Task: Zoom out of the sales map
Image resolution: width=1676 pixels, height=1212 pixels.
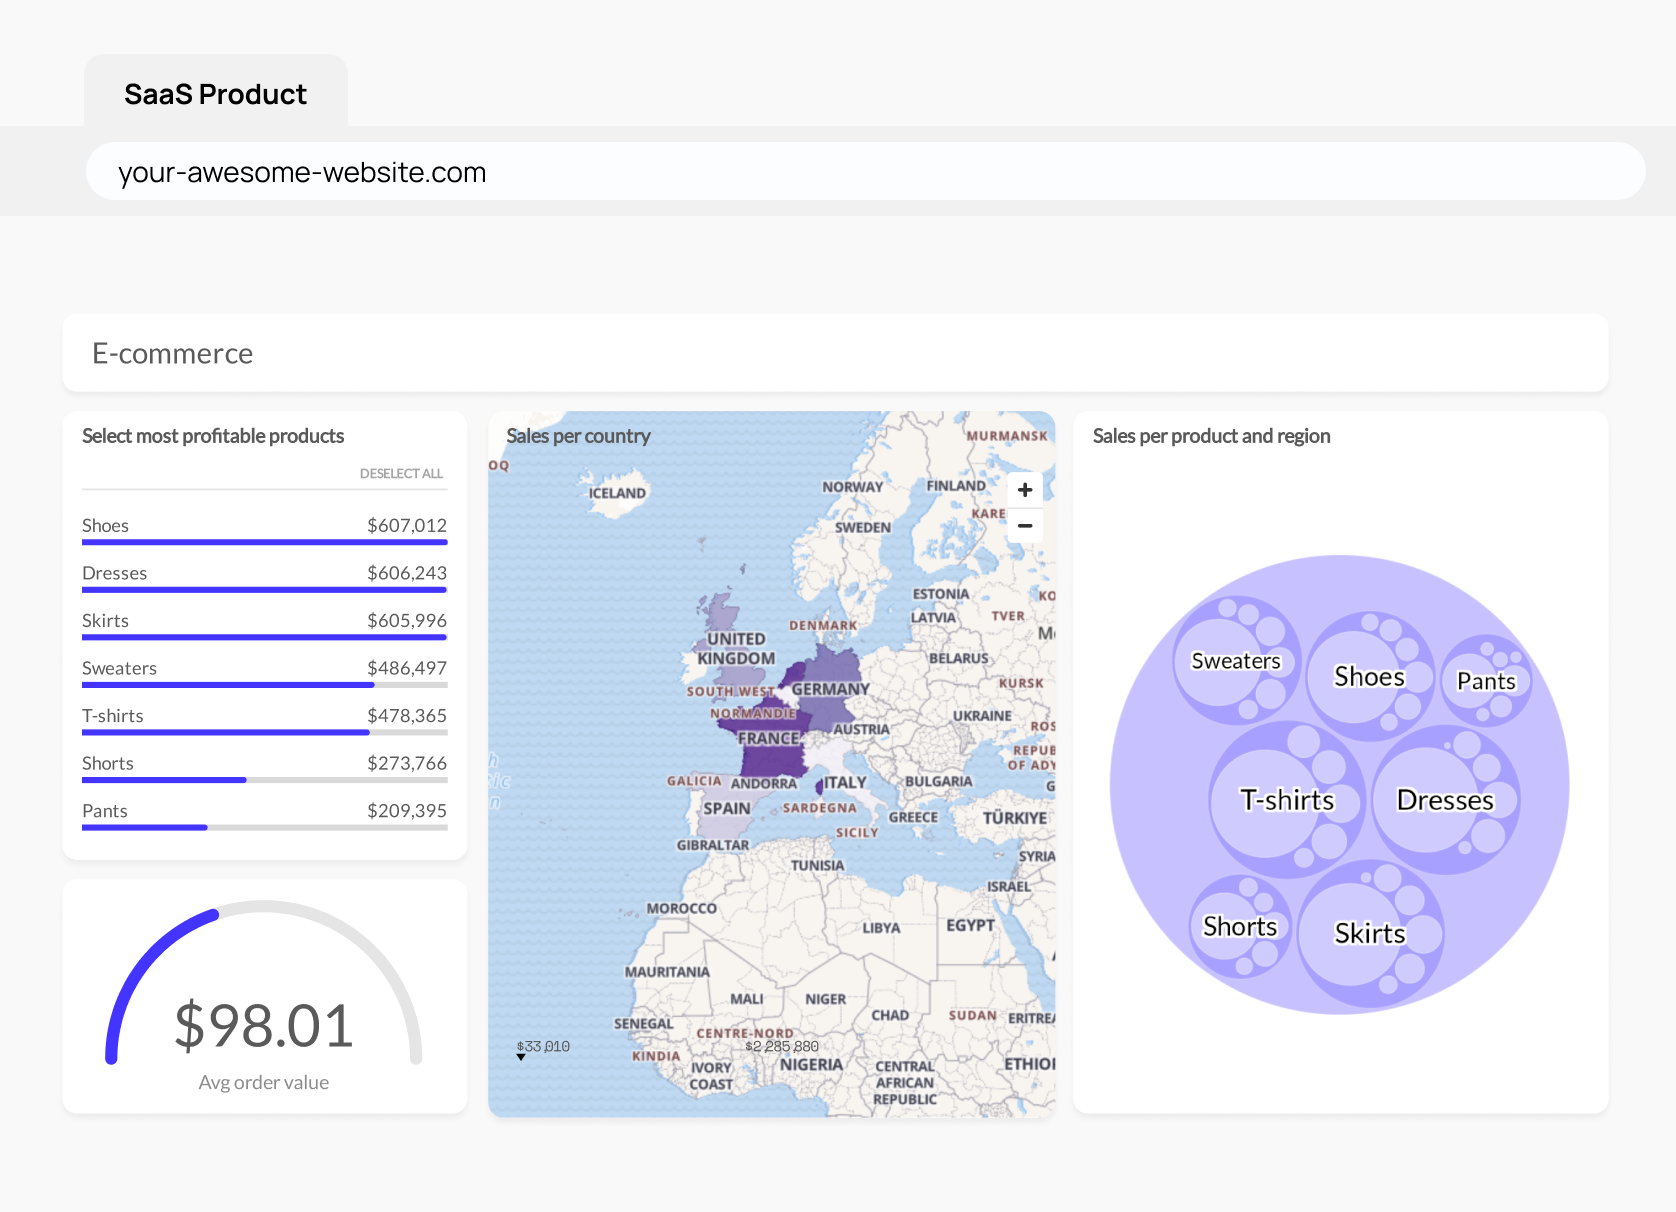Action: click(1024, 525)
